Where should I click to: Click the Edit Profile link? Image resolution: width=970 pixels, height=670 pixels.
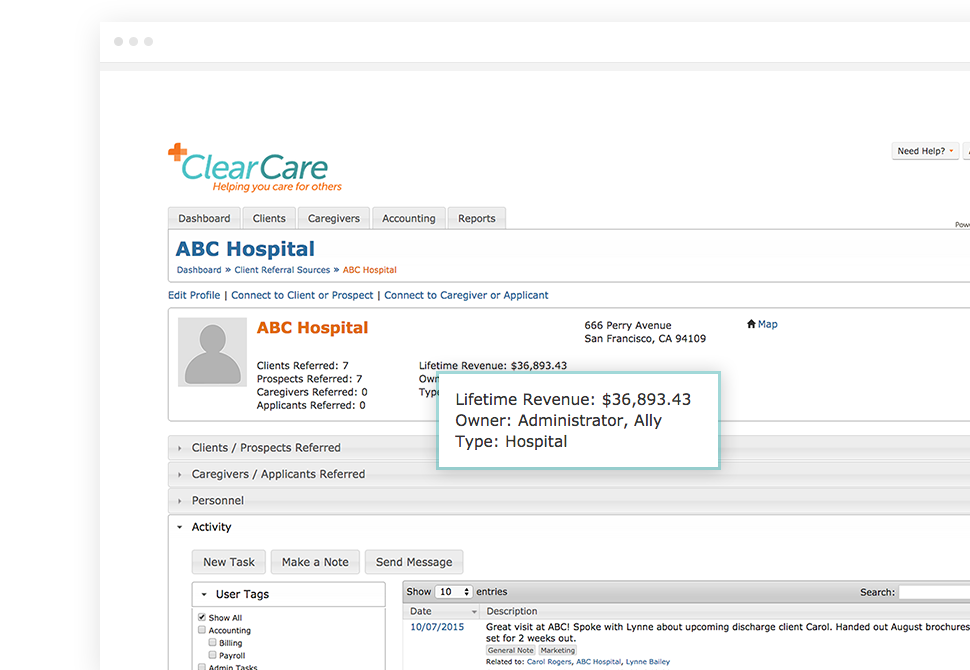[x=194, y=295]
